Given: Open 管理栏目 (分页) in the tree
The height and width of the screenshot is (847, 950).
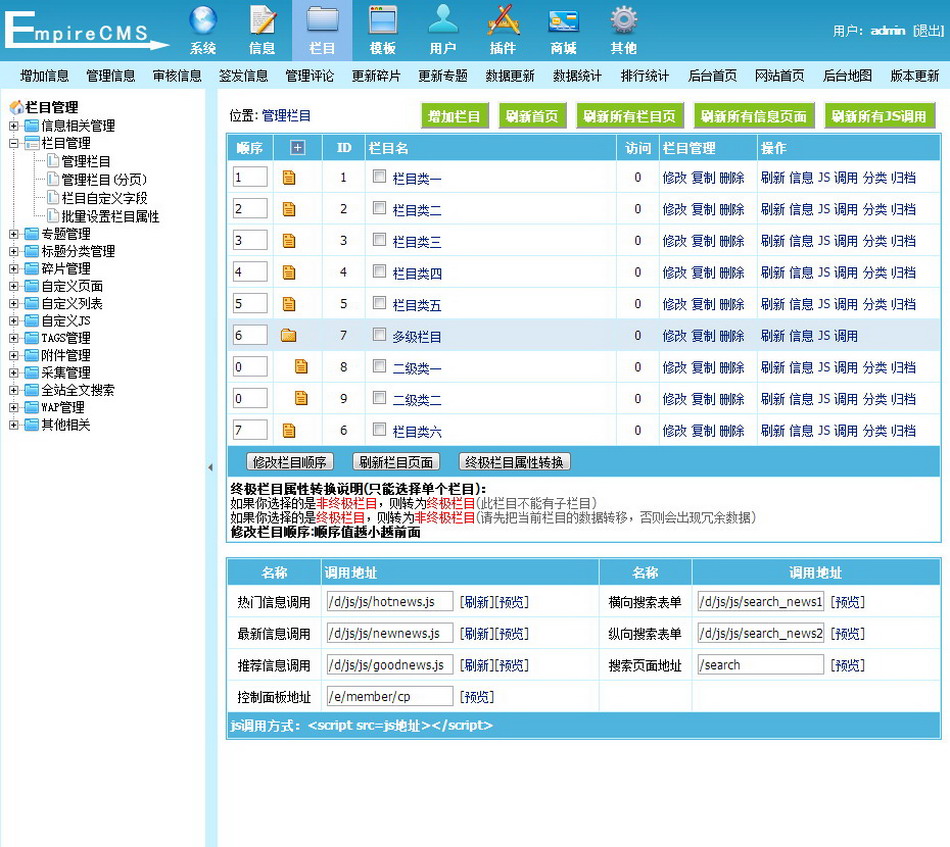Looking at the screenshot, I should pos(104,179).
